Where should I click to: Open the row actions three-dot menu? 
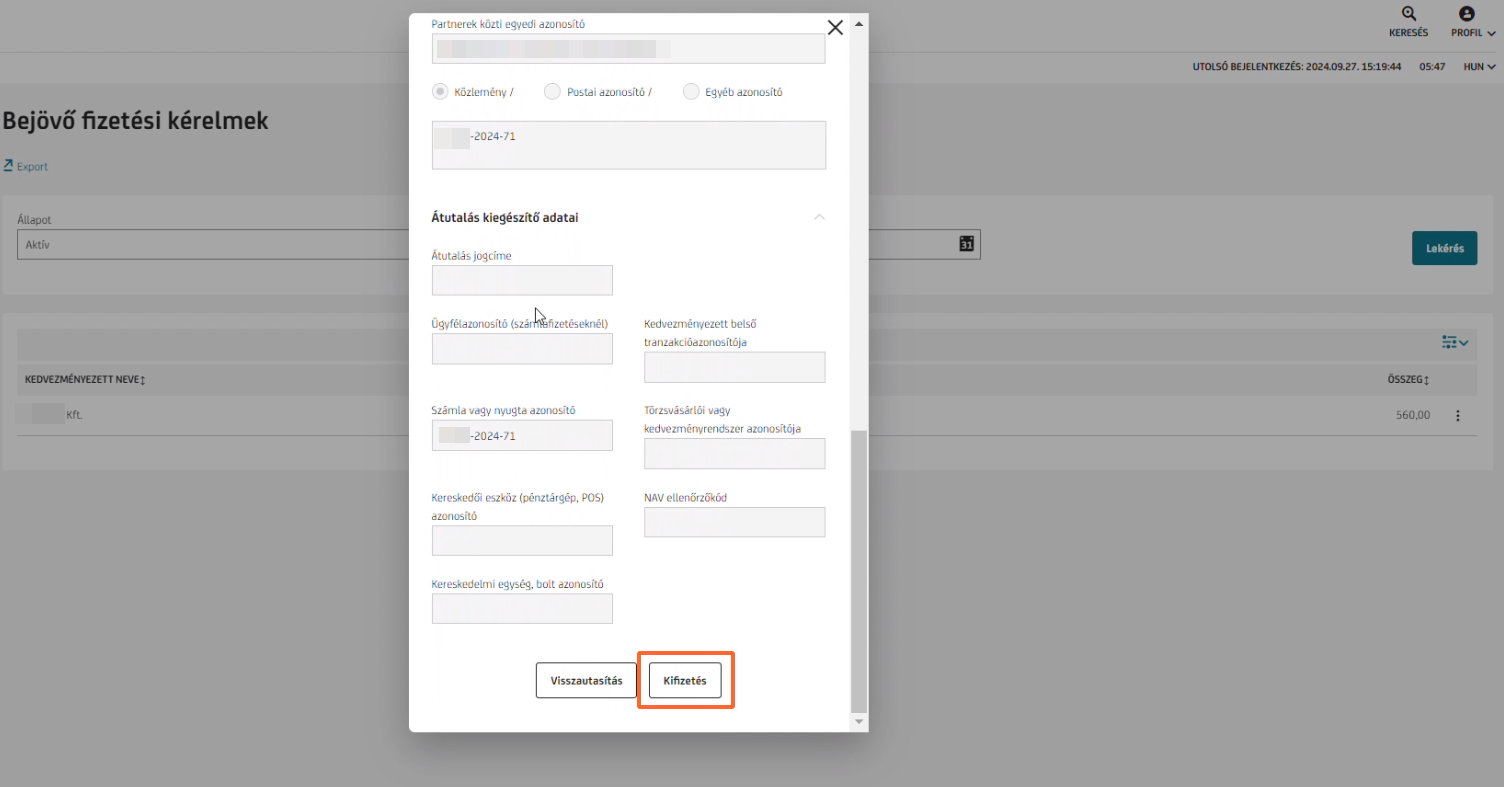pyautogui.click(x=1457, y=415)
